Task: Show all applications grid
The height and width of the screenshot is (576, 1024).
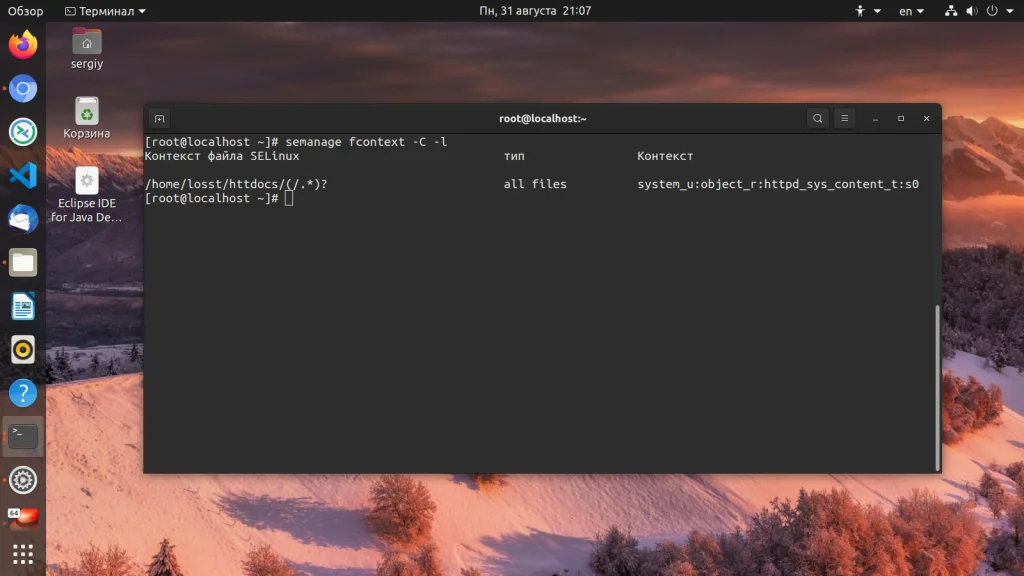Action: tap(23, 554)
